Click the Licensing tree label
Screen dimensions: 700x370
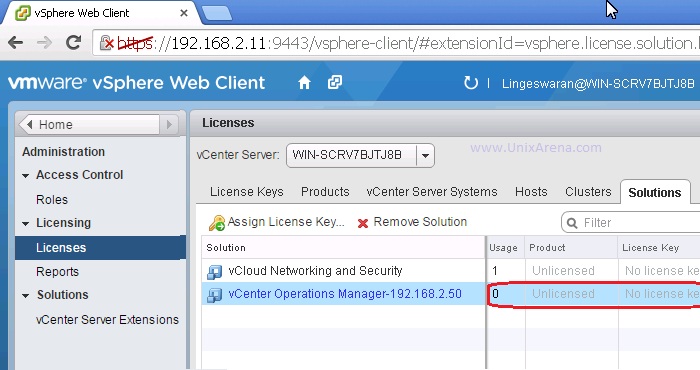pyautogui.click(x=63, y=223)
